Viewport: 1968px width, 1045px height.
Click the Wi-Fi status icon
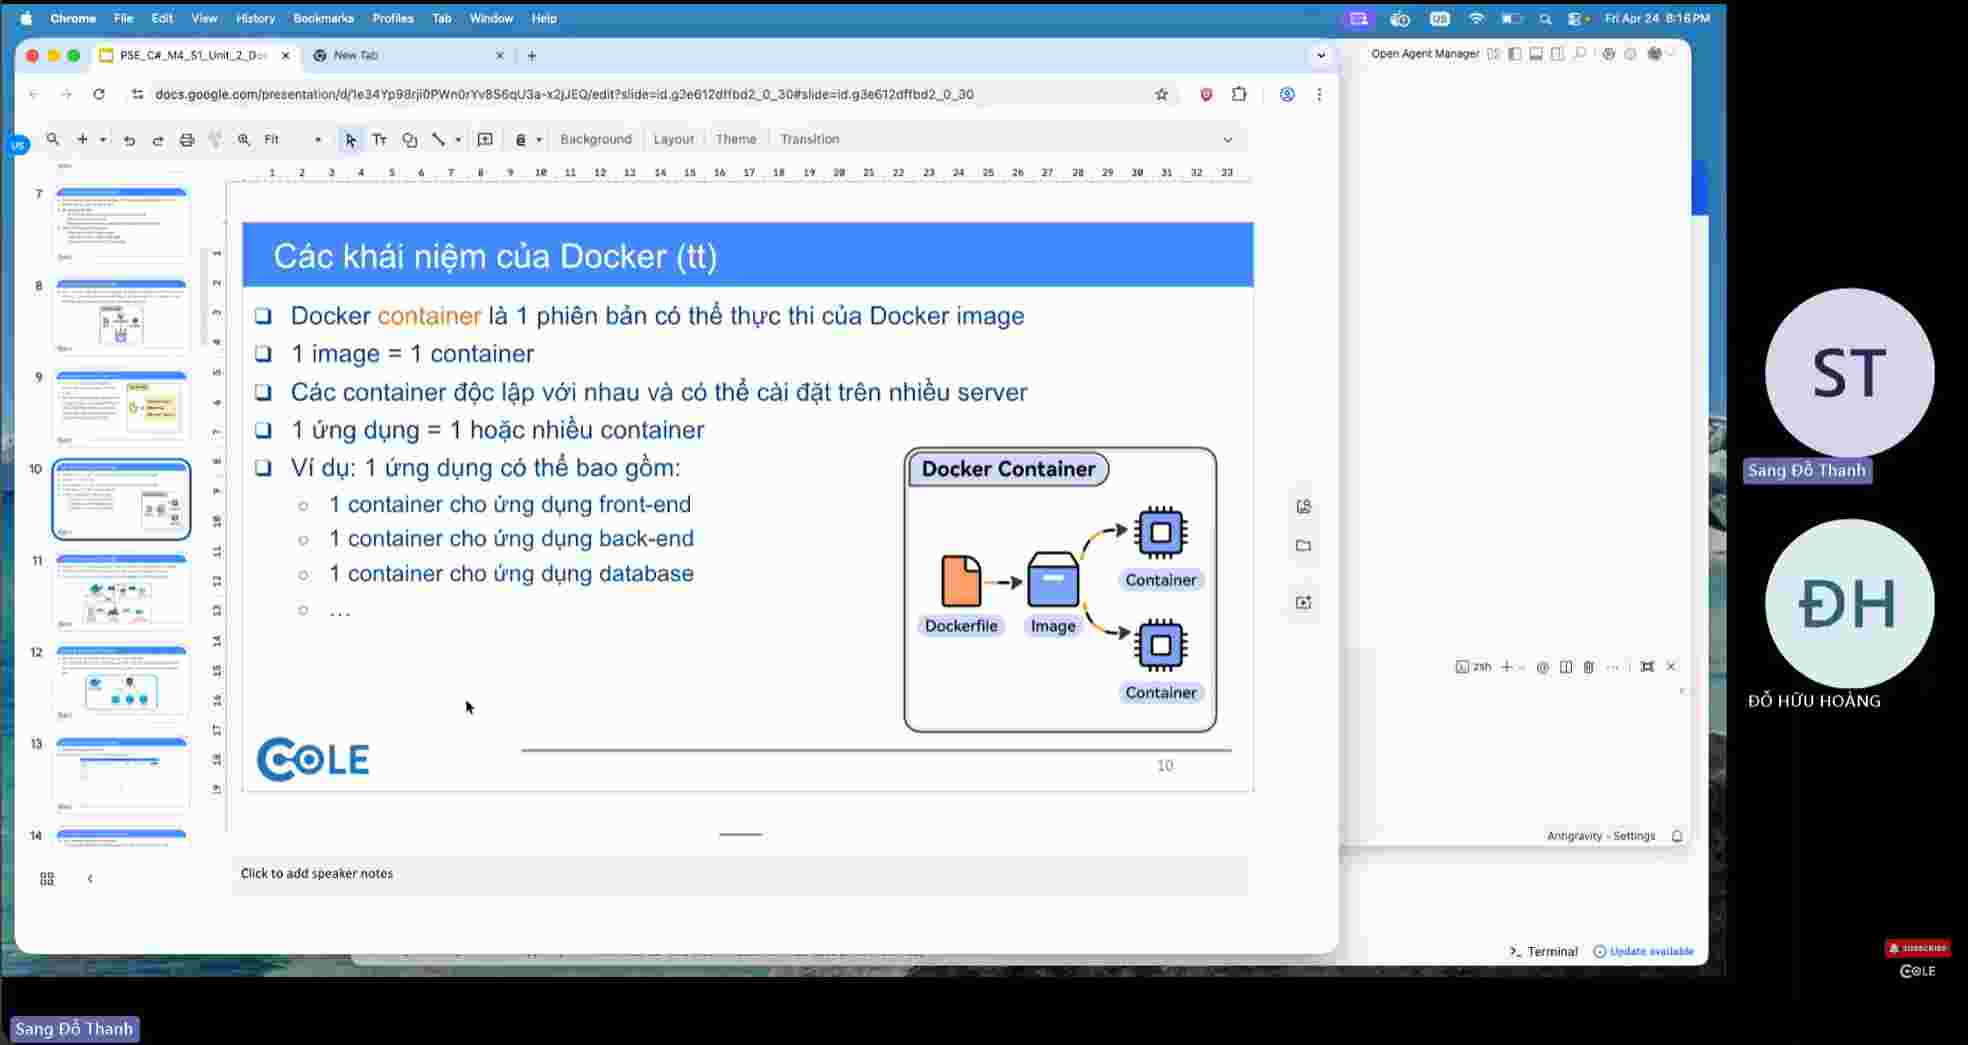[x=1476, y=19]
